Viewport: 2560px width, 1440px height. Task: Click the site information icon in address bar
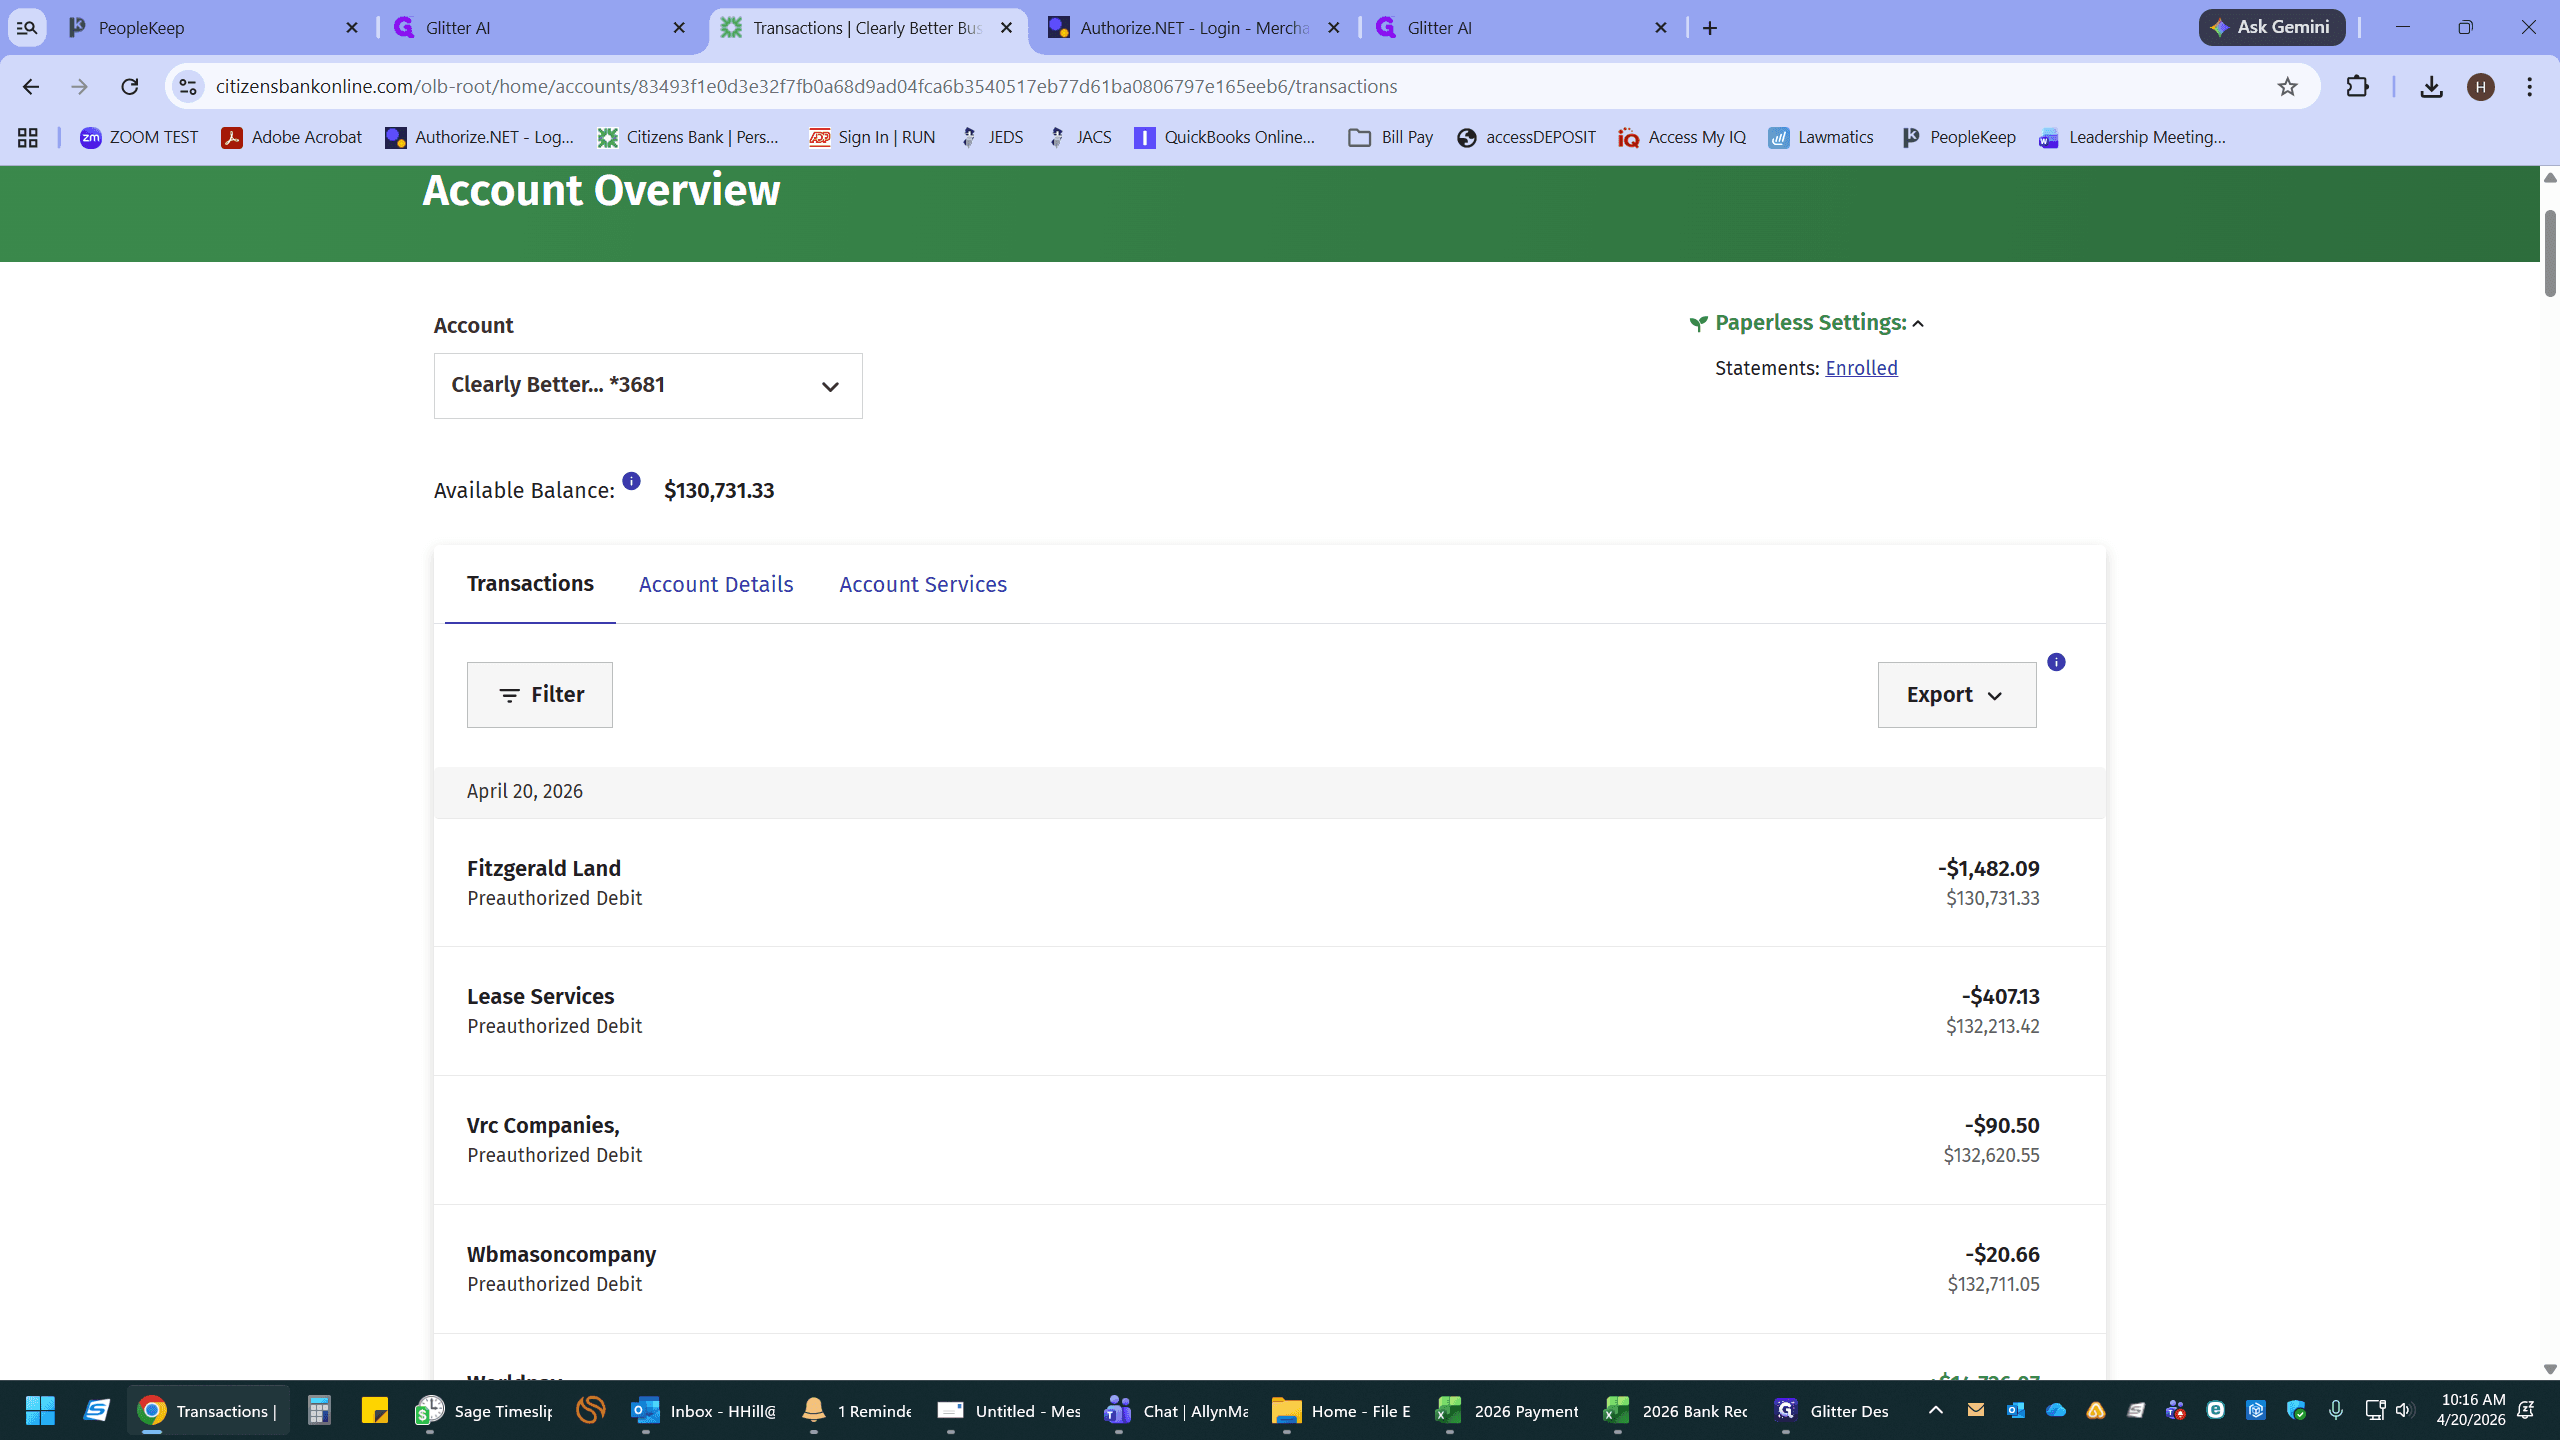coord(188,86)
